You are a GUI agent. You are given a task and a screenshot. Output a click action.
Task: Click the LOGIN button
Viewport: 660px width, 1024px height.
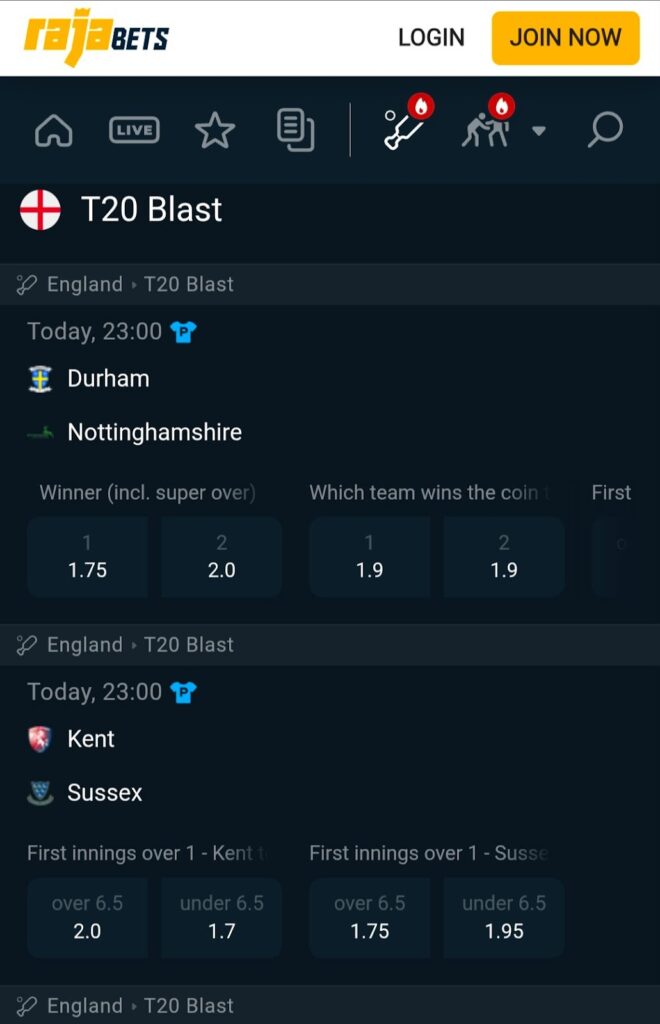point(430,37)
